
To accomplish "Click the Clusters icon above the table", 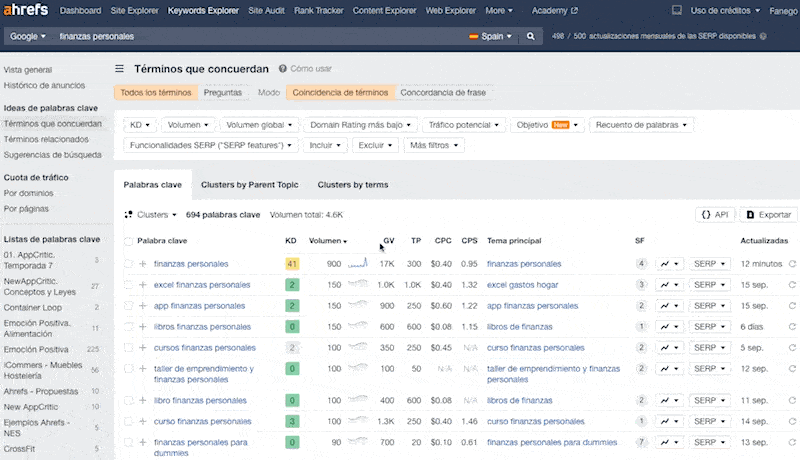I will 129,215.
